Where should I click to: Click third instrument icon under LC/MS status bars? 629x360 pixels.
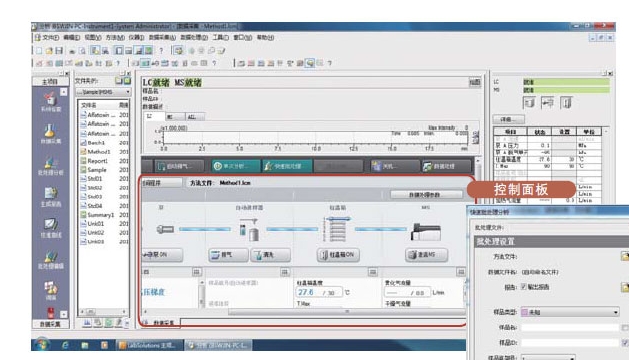point(566,103)
